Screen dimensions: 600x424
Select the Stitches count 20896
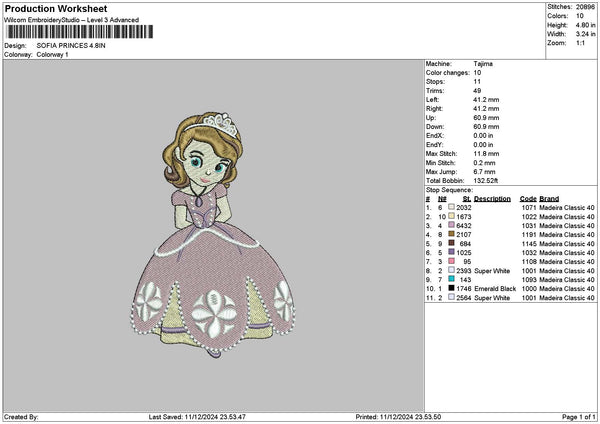(583, 7)
